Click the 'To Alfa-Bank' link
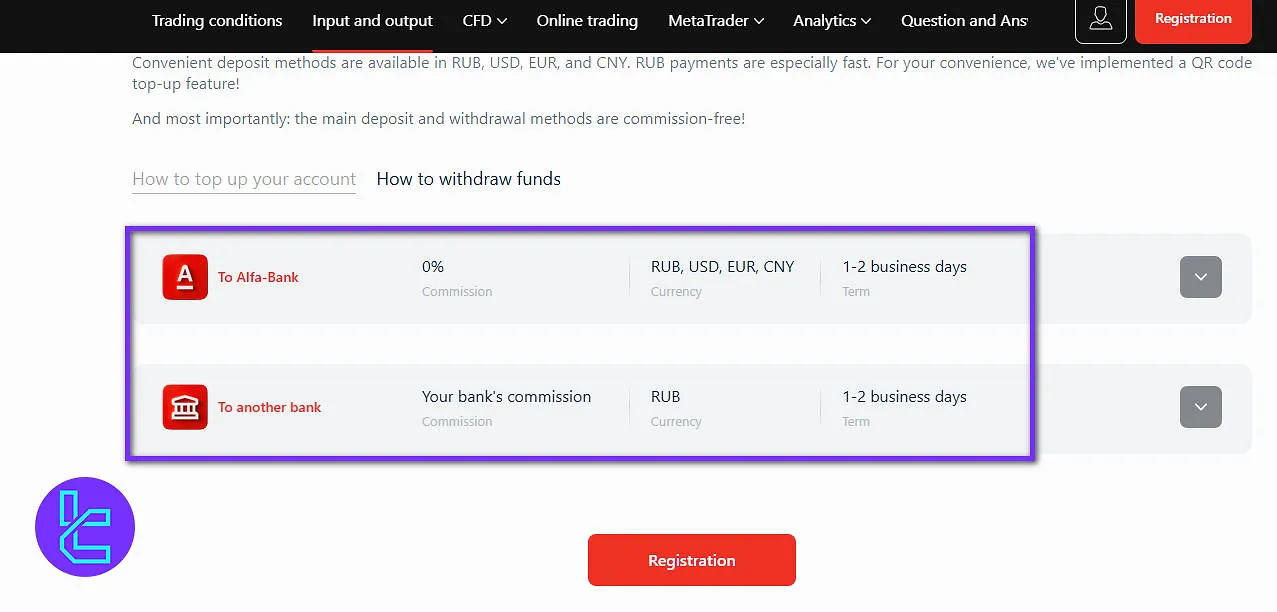The height and width of the screenshot is (612, 1277). 258,277
